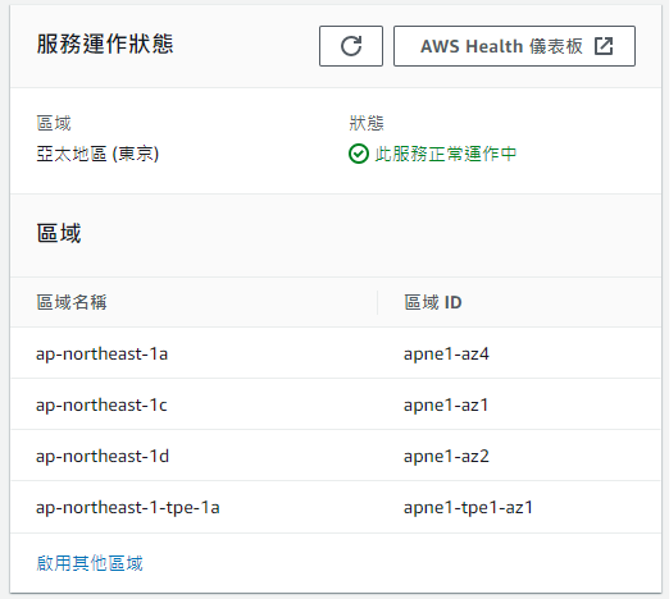Viewport: 670px width, 600px height.
Task: Select the ap-northeast-1c zone name
Action: 101,405
